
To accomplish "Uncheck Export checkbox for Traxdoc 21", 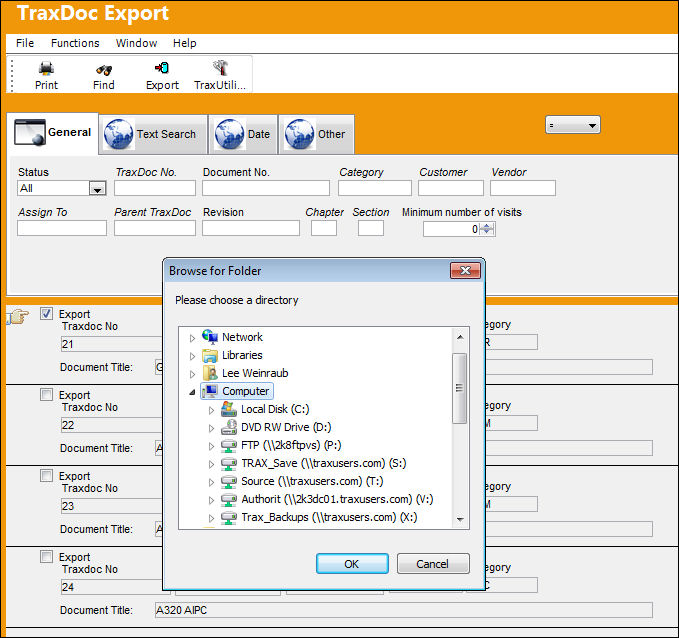I will tap(46, 314).
